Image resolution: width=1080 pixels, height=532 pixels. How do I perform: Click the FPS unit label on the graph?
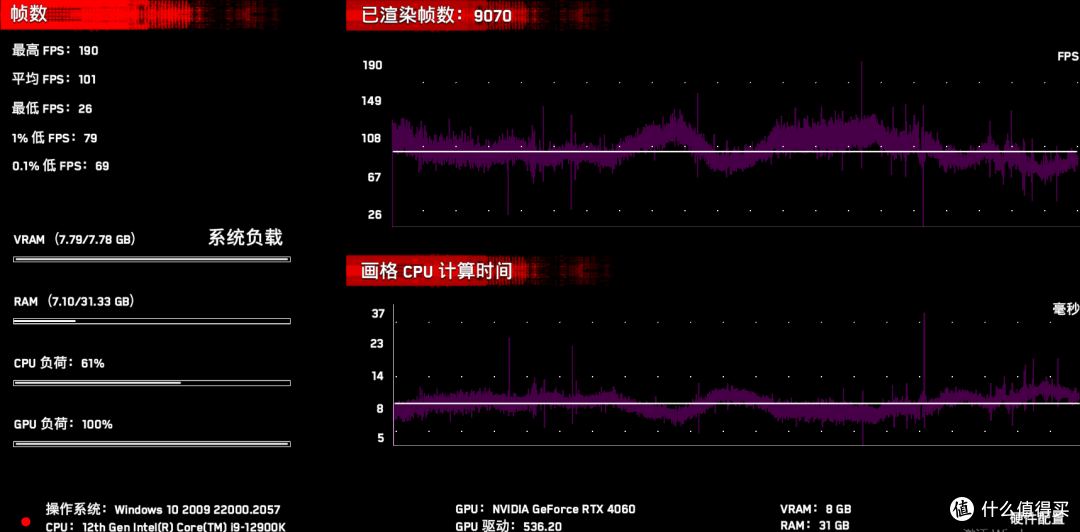click(1068, 57)
